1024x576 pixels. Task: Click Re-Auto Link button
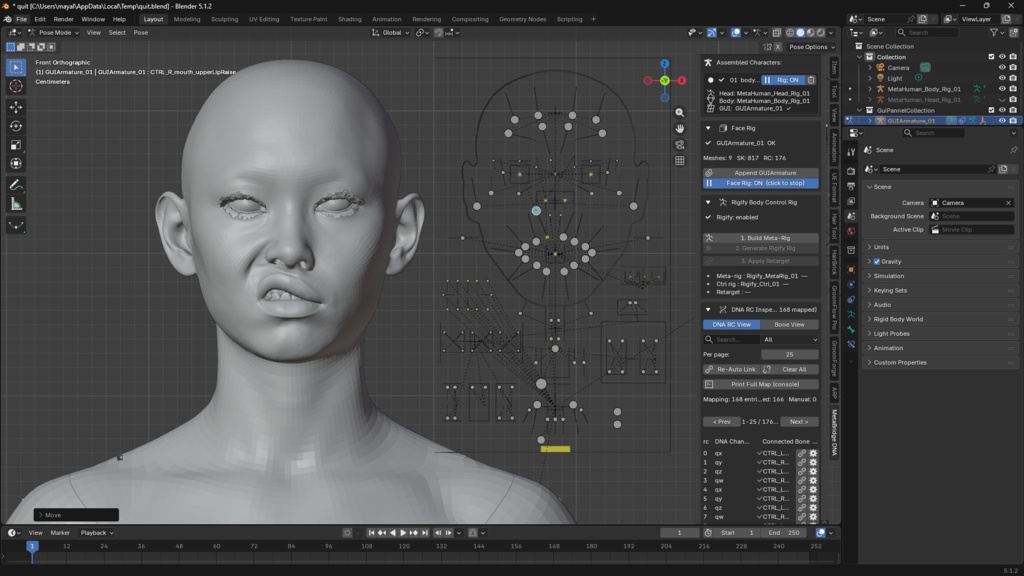(731, 370)
